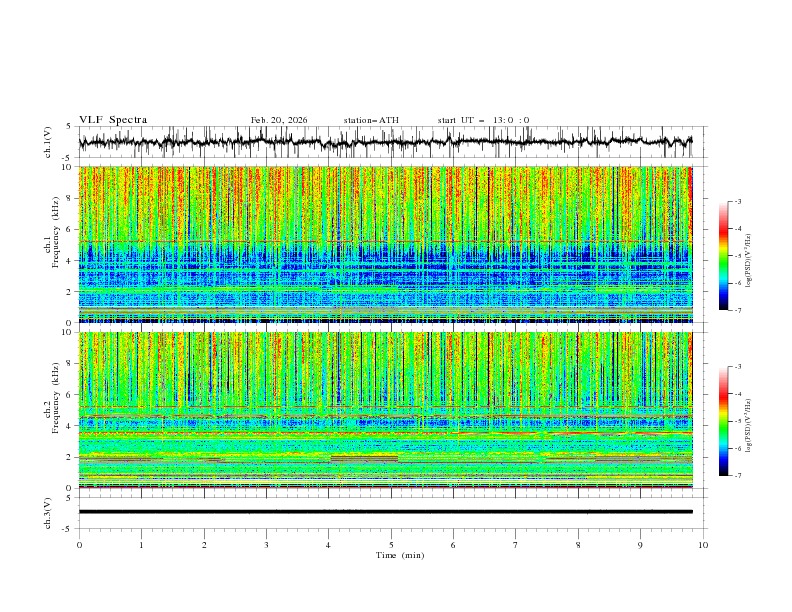792x612 pixels.
Task: Click time axis tick label "5"
Action: 391,545
